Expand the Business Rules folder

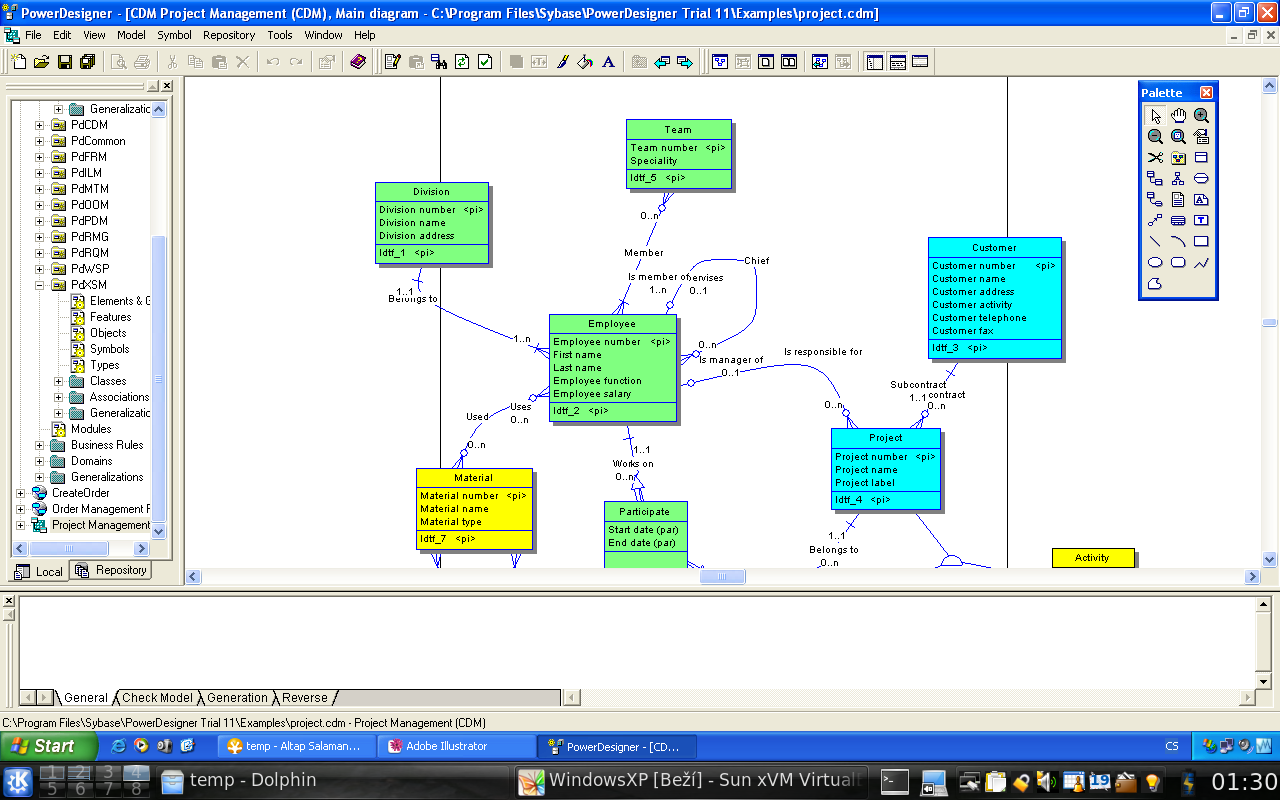click(40, 445)
